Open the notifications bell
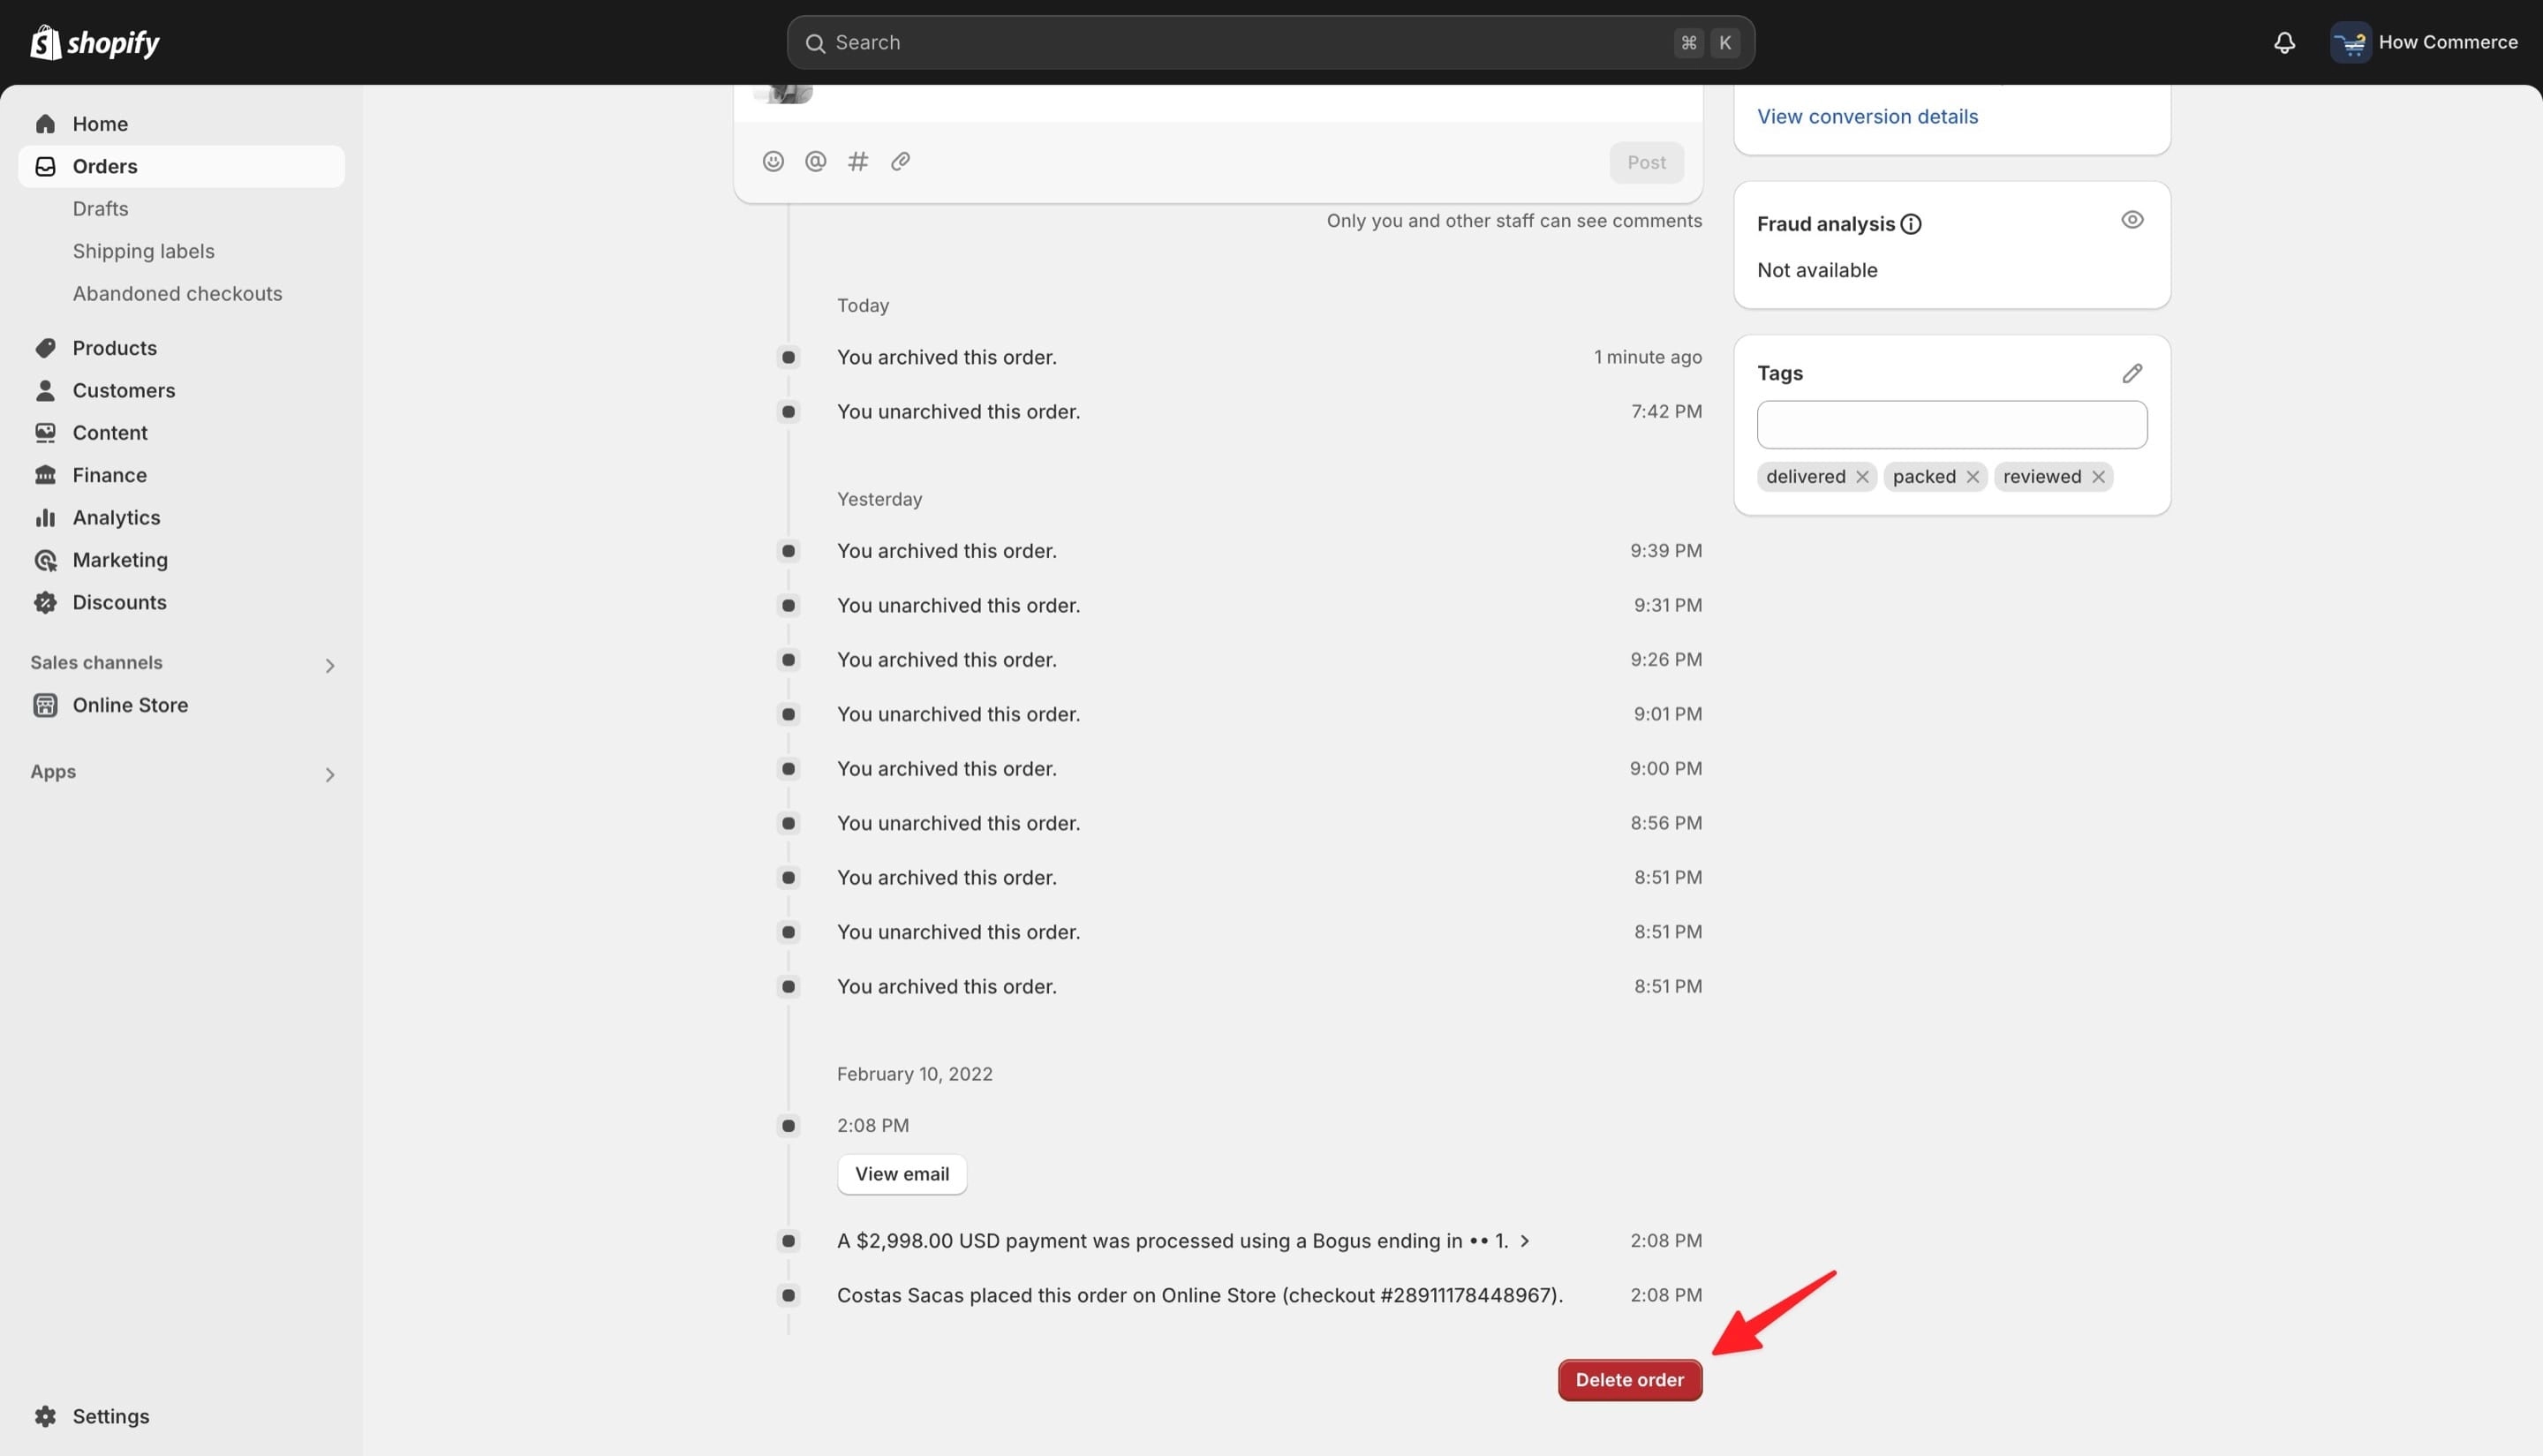This screenshot has height=1456, width=2543. click(2284, 43)
